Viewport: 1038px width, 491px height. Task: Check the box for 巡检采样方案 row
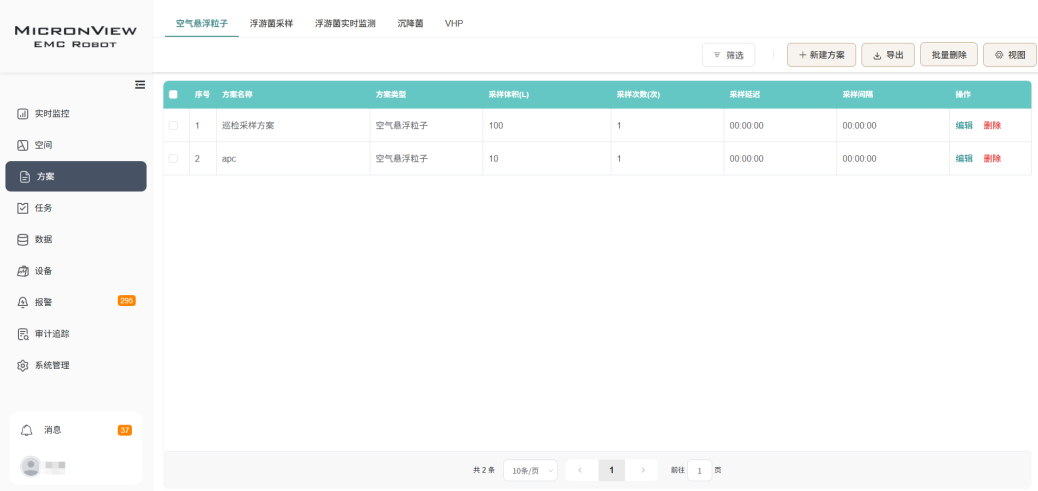173,125
